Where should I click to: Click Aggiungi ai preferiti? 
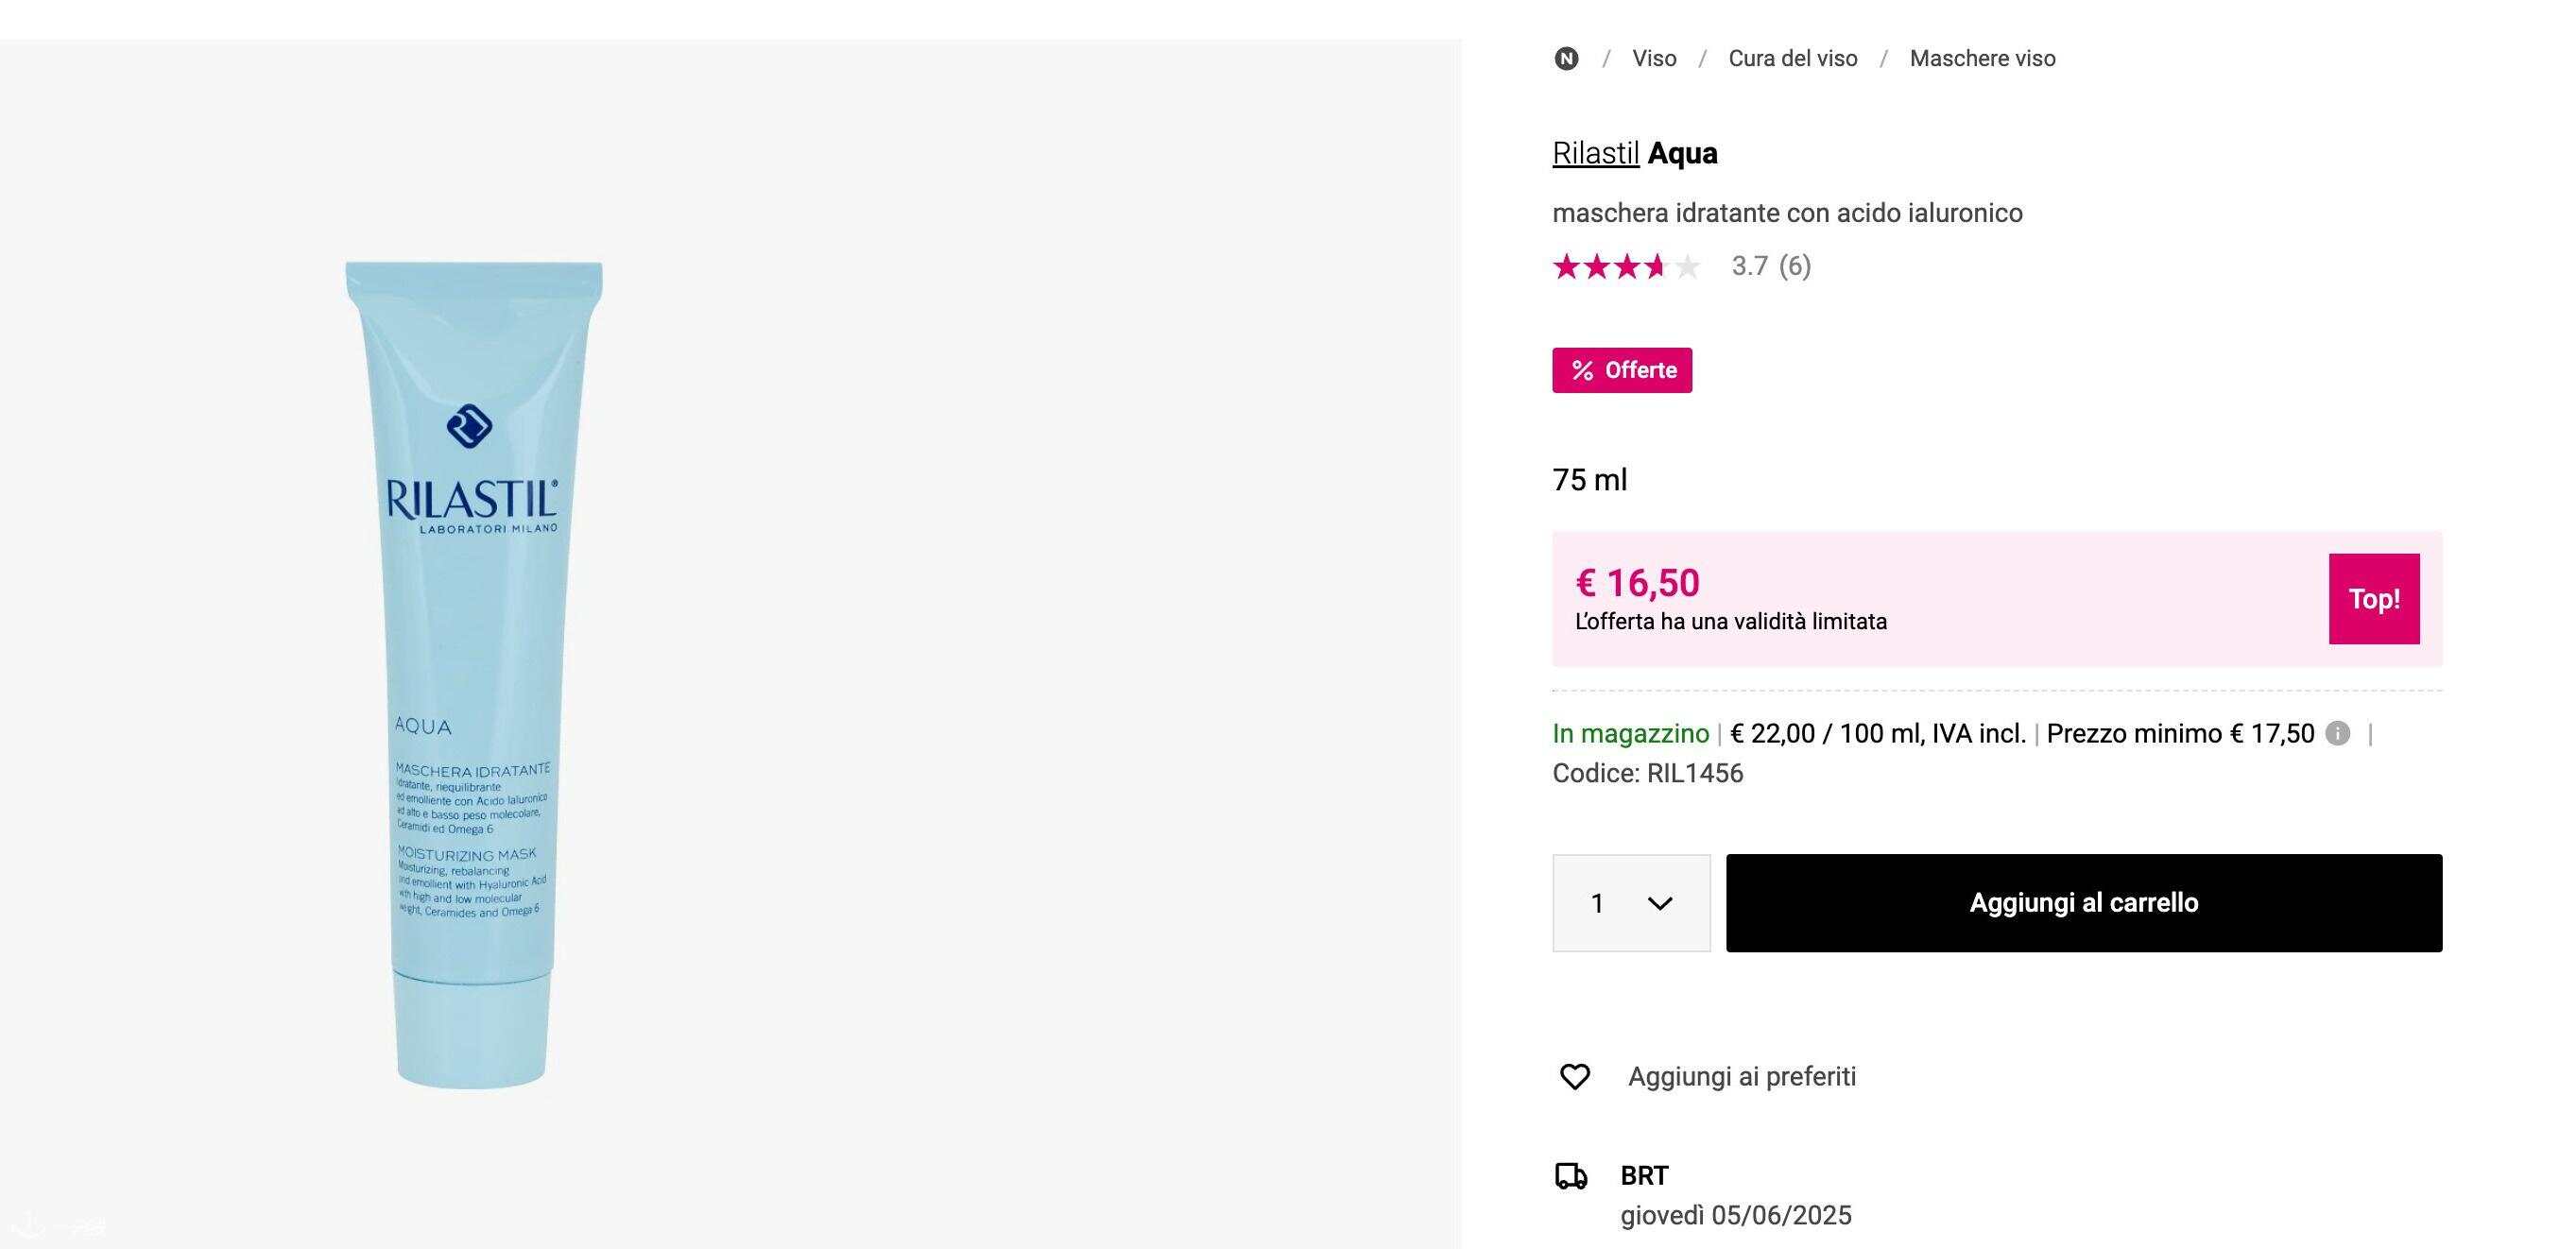[1741, 1076]
